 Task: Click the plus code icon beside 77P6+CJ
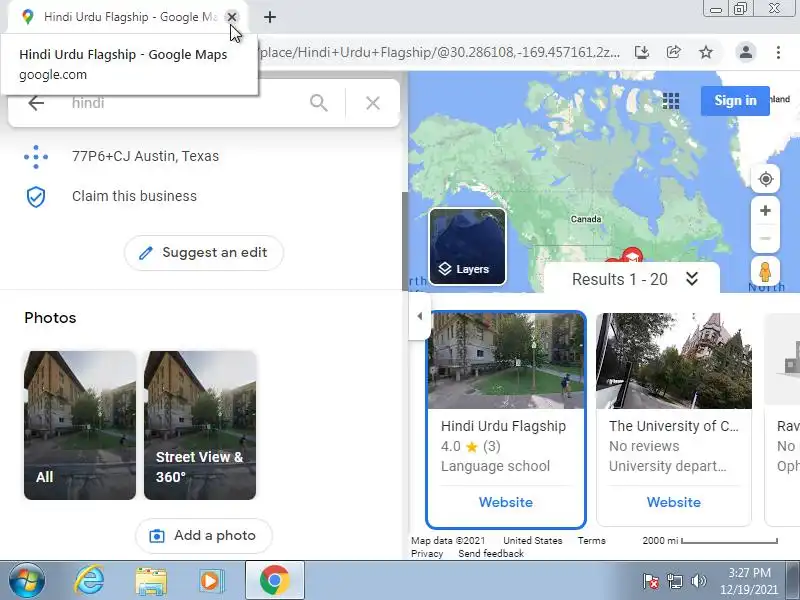(36, 157)
